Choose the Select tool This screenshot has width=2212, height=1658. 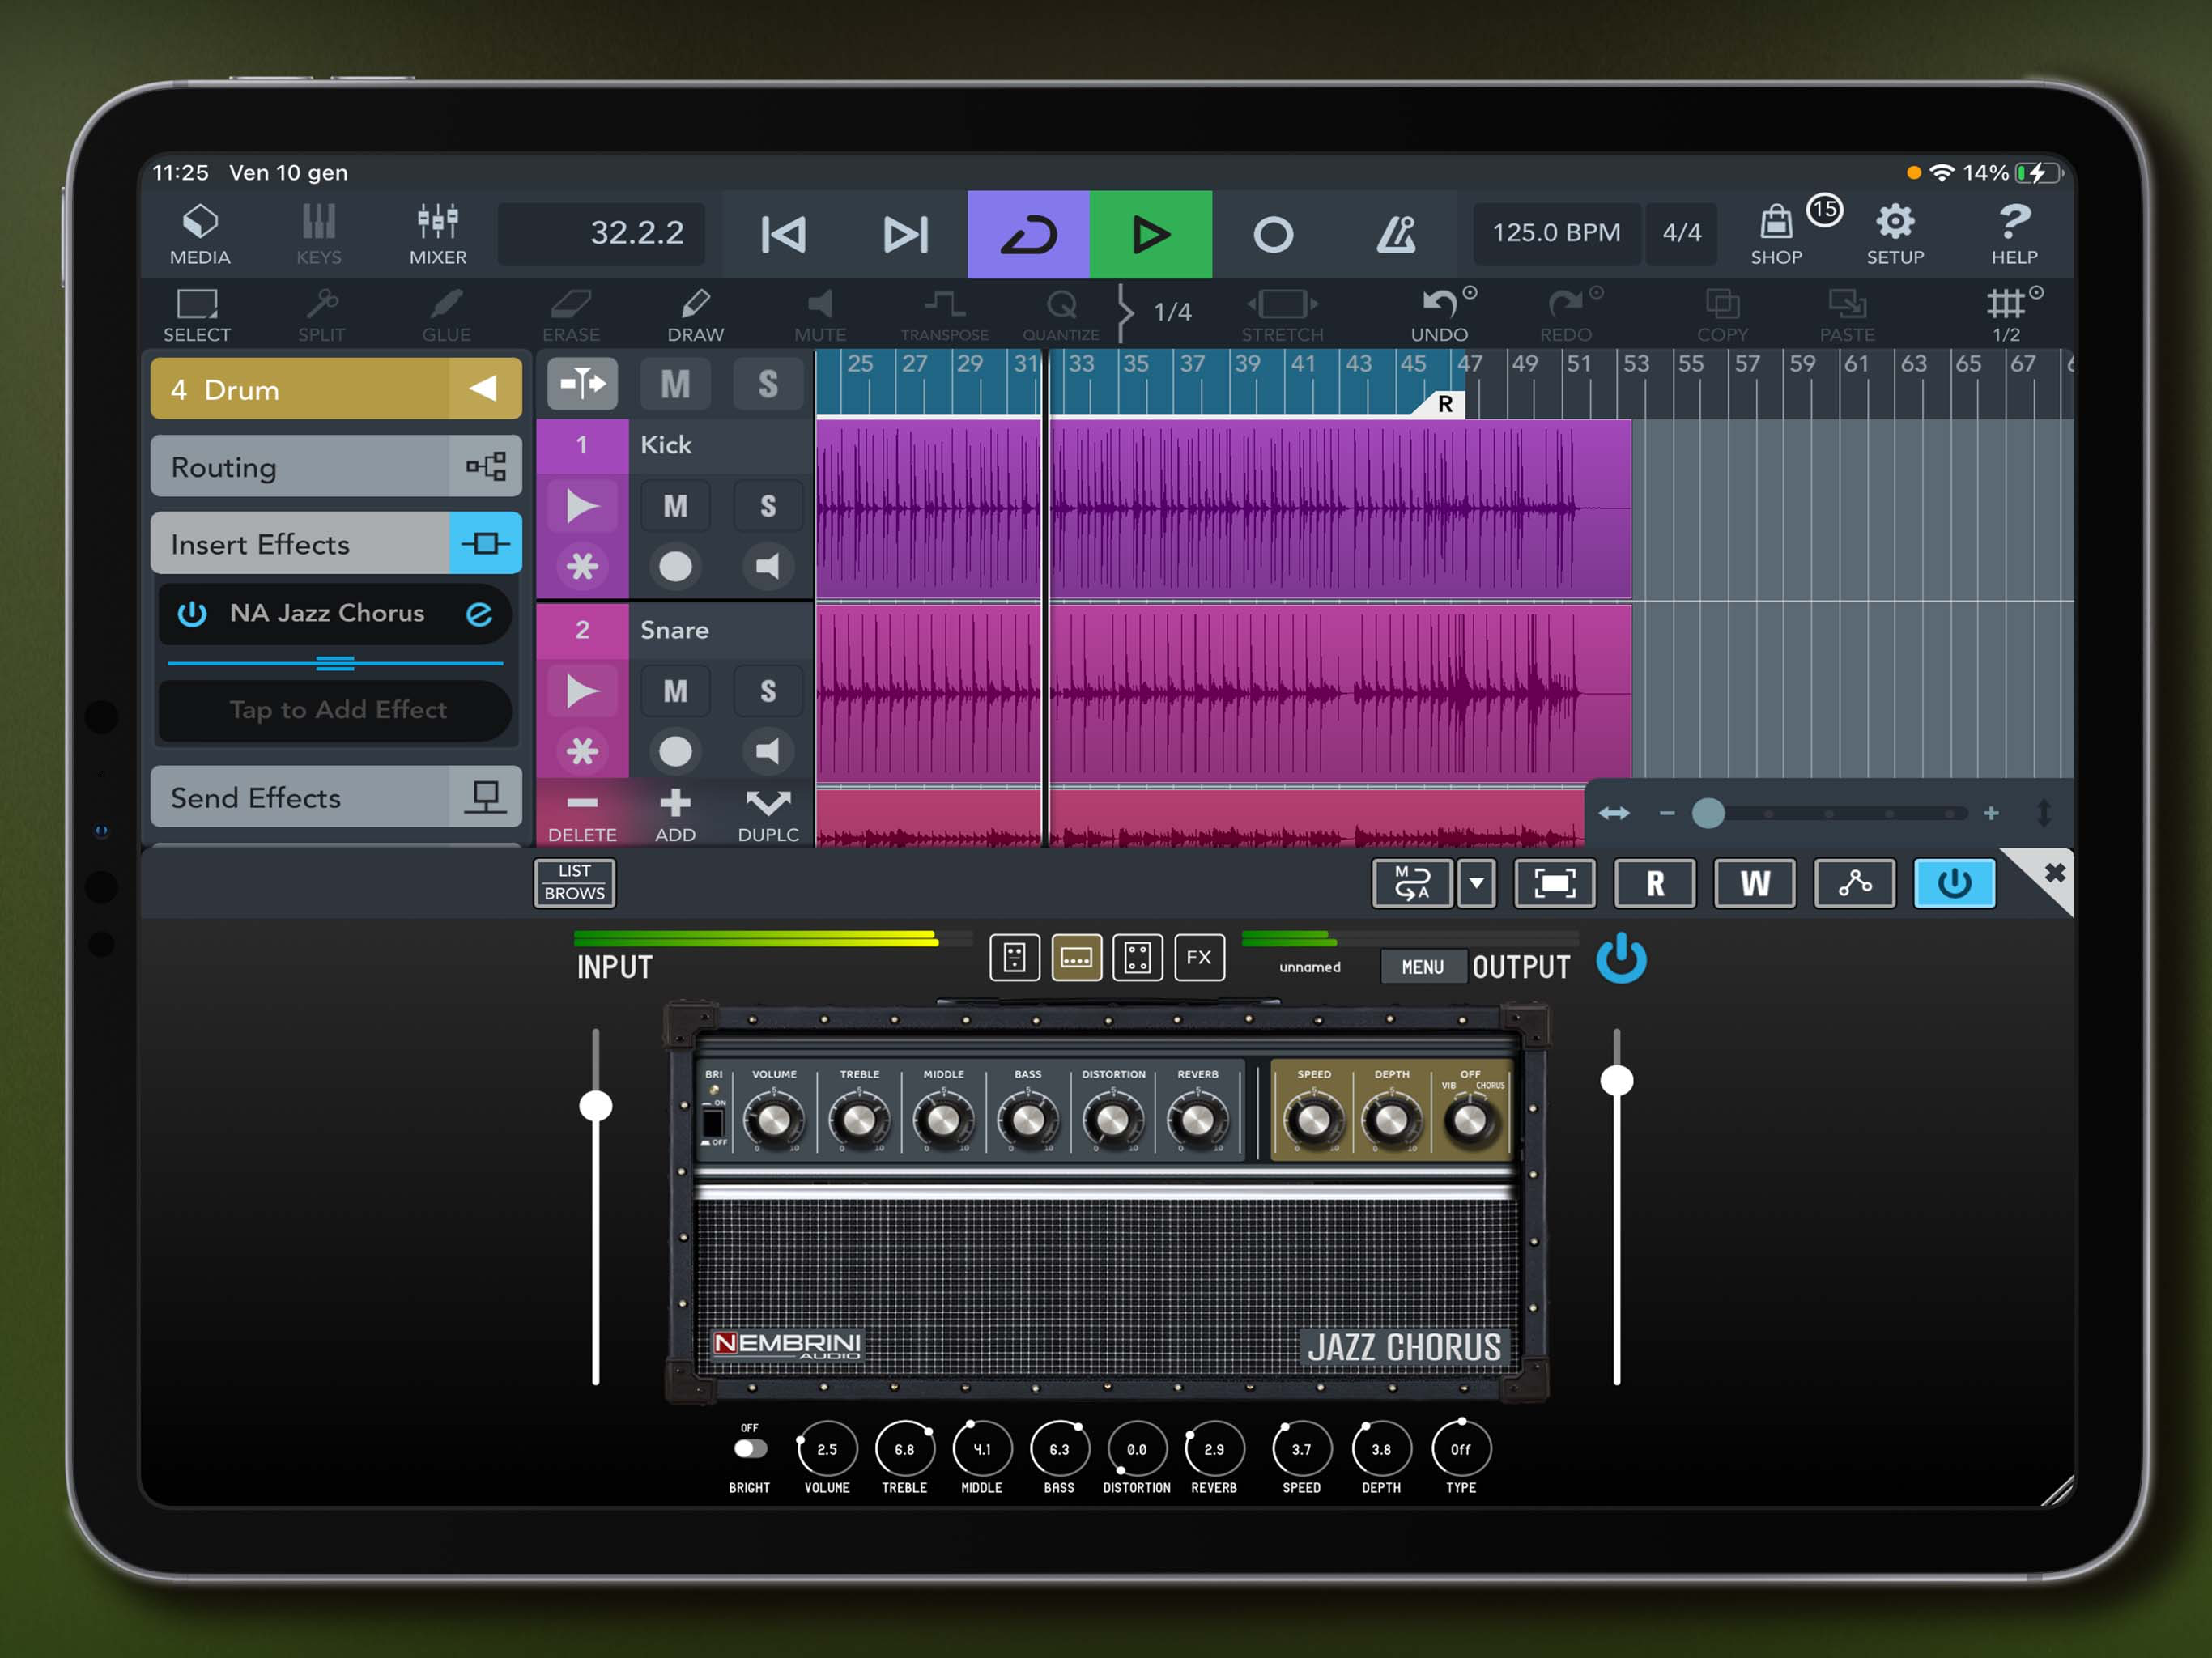click(197, 315)
